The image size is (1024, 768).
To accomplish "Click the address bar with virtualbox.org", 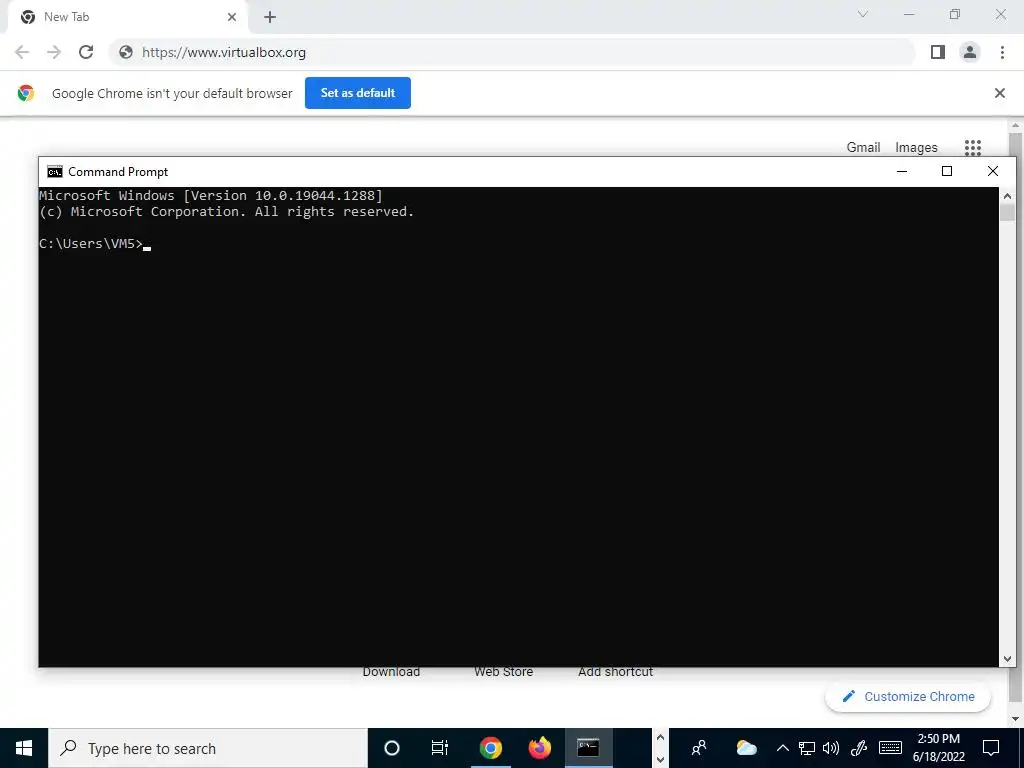I will coord(511,52).
